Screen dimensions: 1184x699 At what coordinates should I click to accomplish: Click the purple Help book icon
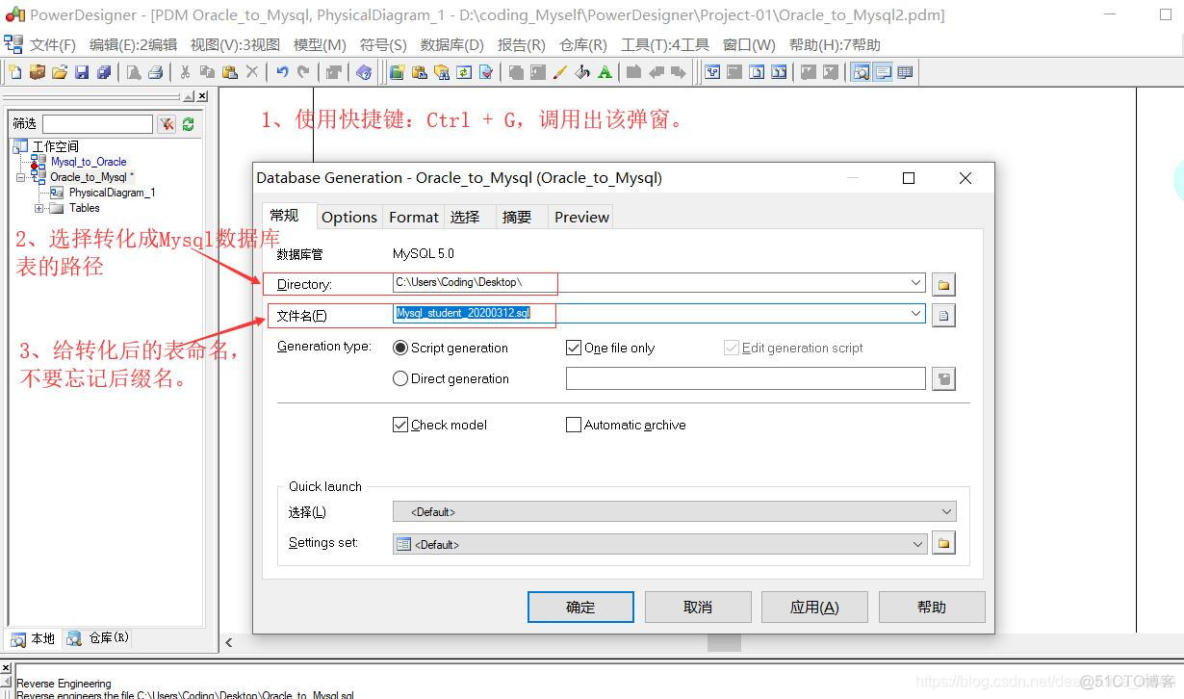(364, 72)
